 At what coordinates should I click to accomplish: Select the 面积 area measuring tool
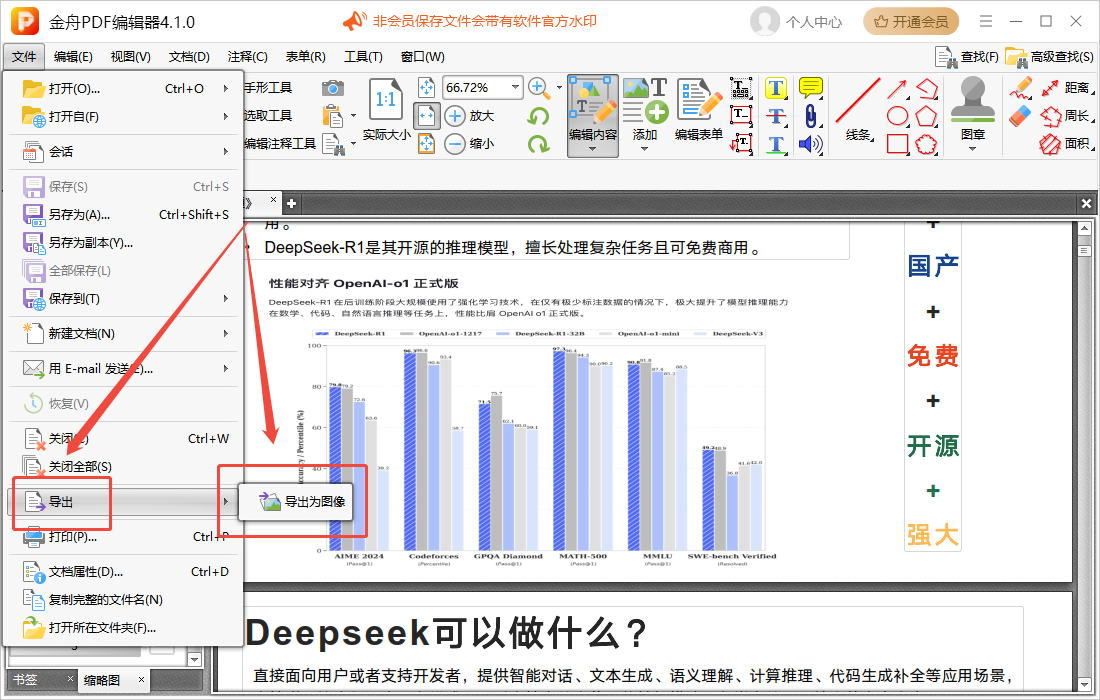click(x=1065, y=144)
